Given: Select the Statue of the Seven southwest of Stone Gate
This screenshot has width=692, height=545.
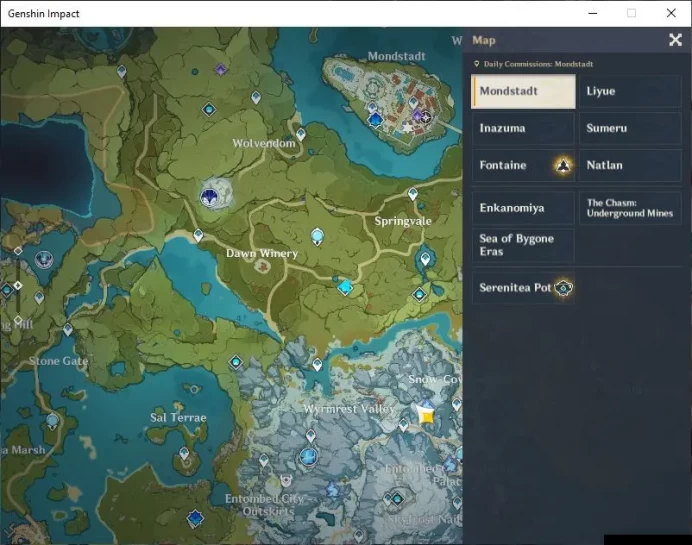Looking at the screenshot, I should coord(53,421).
